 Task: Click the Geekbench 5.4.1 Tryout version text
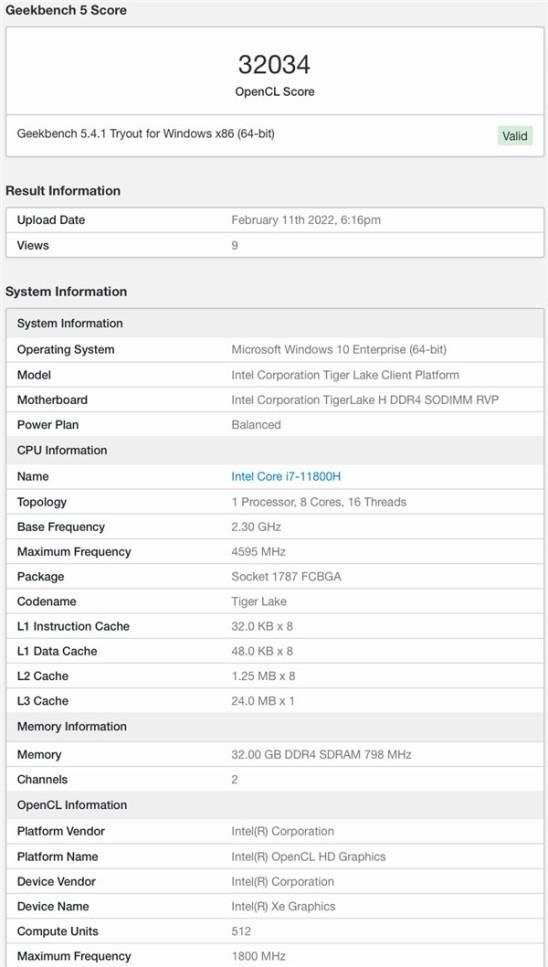tap(145, 133)
